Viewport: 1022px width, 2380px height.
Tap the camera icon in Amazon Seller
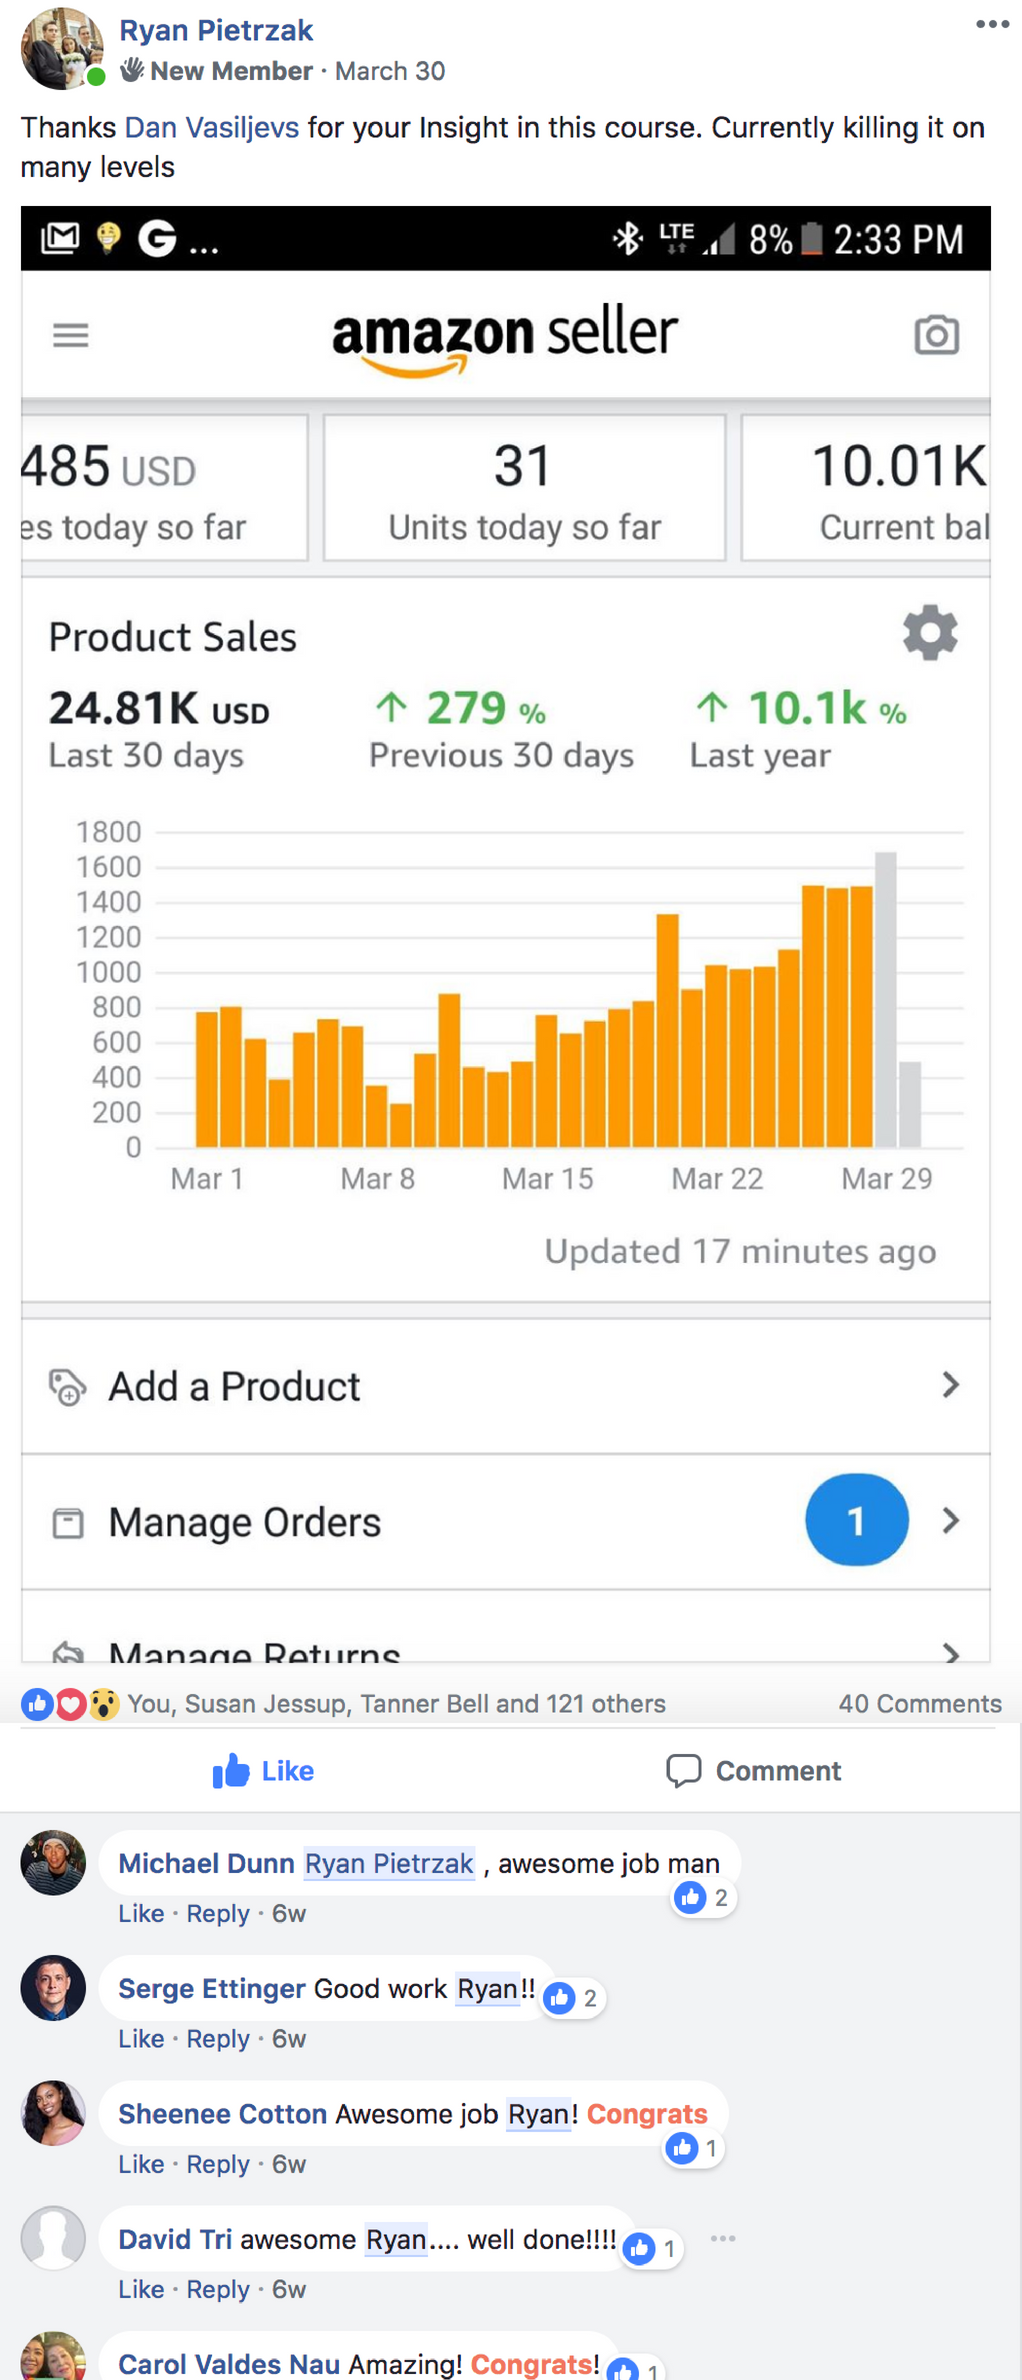click(x=937, y=335)
